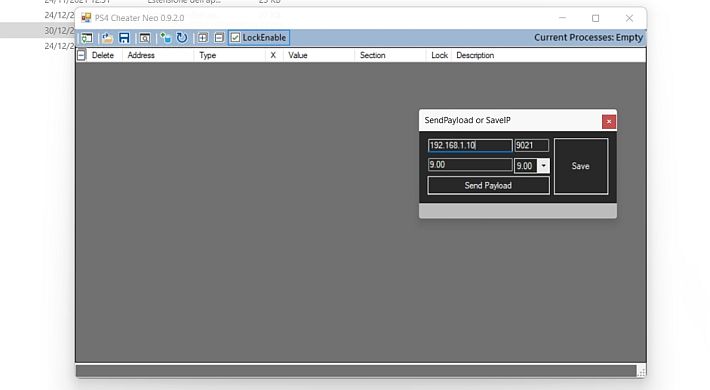Click the version text field showing 9.00
This screenshot has height=390, width=710.
470,165
